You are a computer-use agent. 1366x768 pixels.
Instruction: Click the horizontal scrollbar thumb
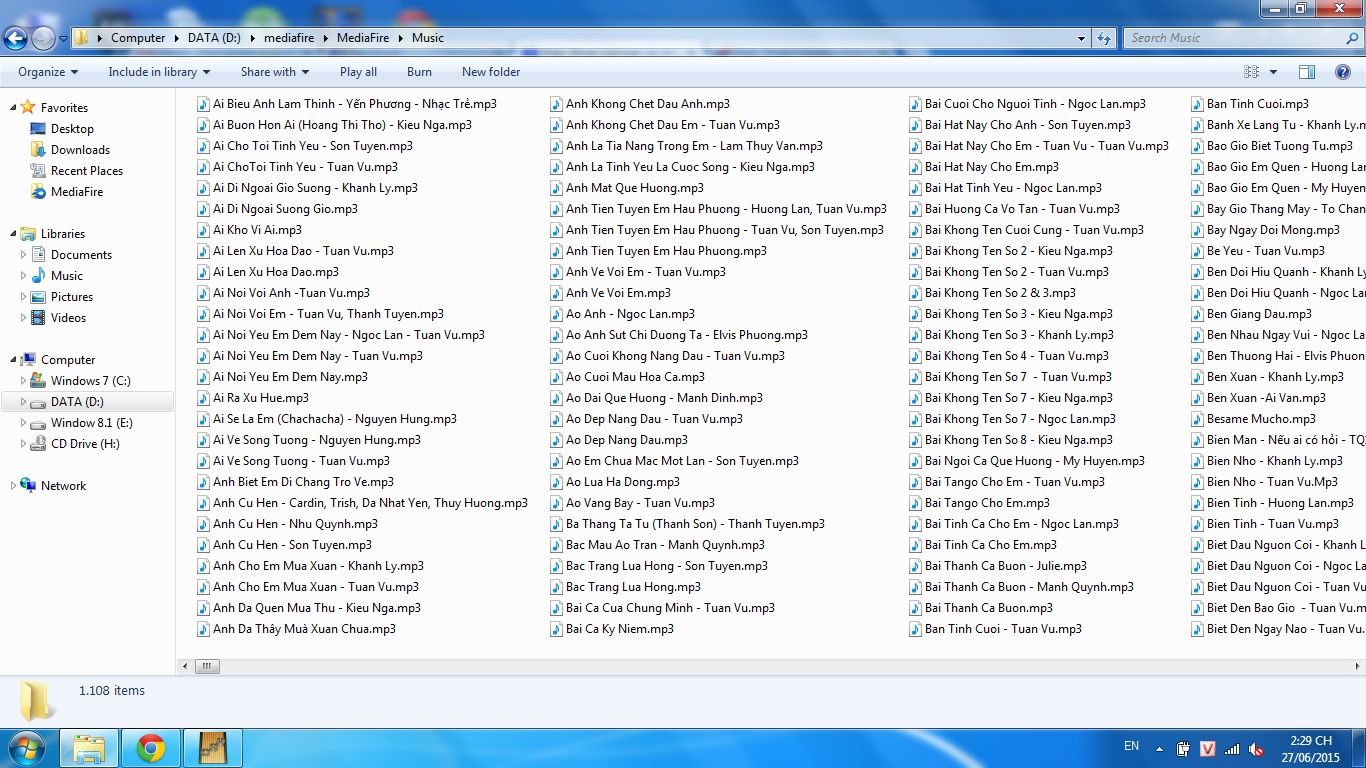pyautogui.click(x=207, y=666)
